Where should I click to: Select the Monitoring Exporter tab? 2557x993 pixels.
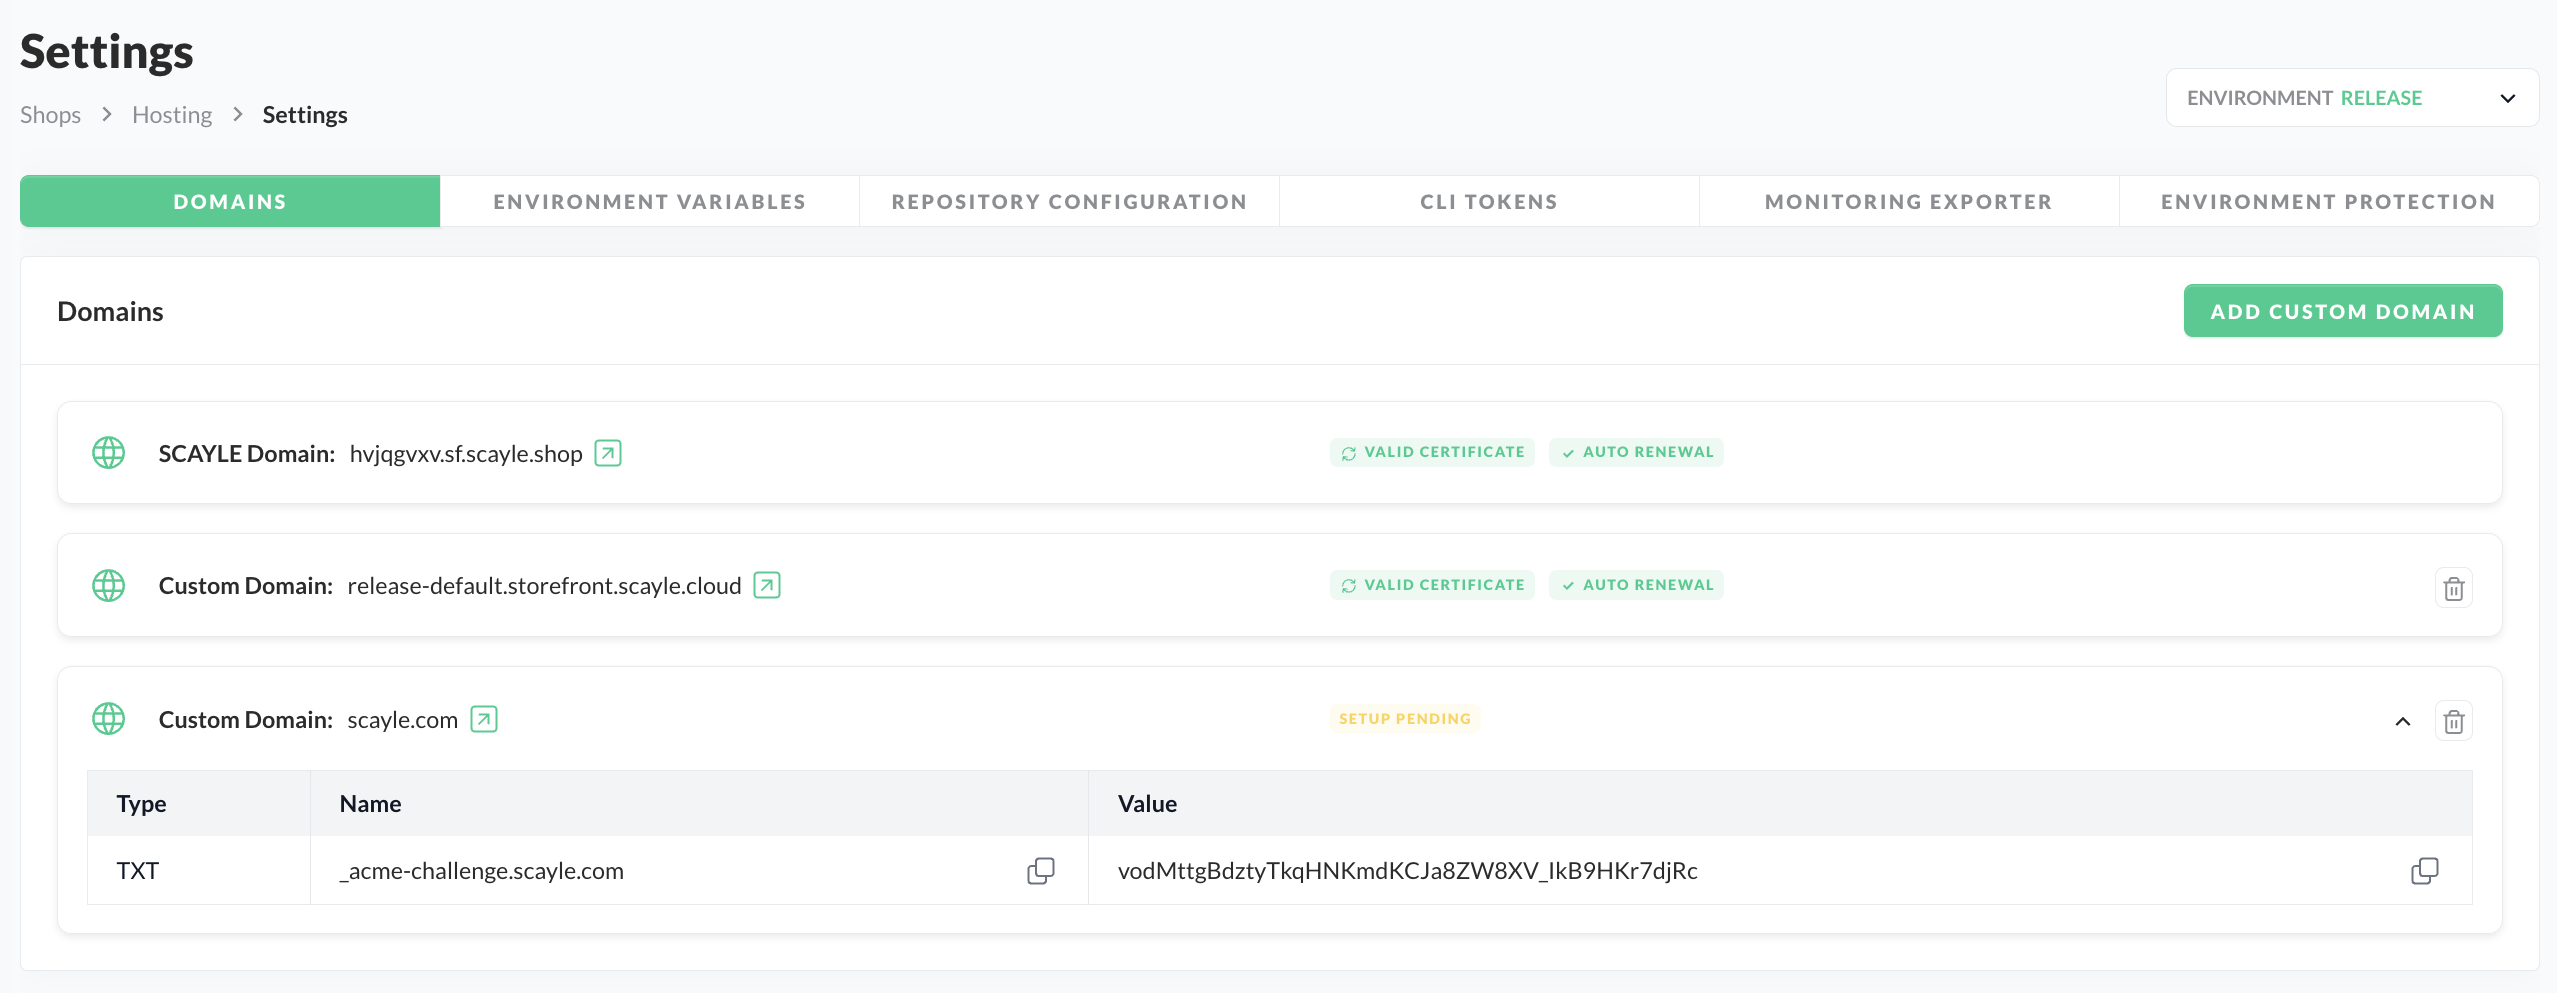point(1908,202)
